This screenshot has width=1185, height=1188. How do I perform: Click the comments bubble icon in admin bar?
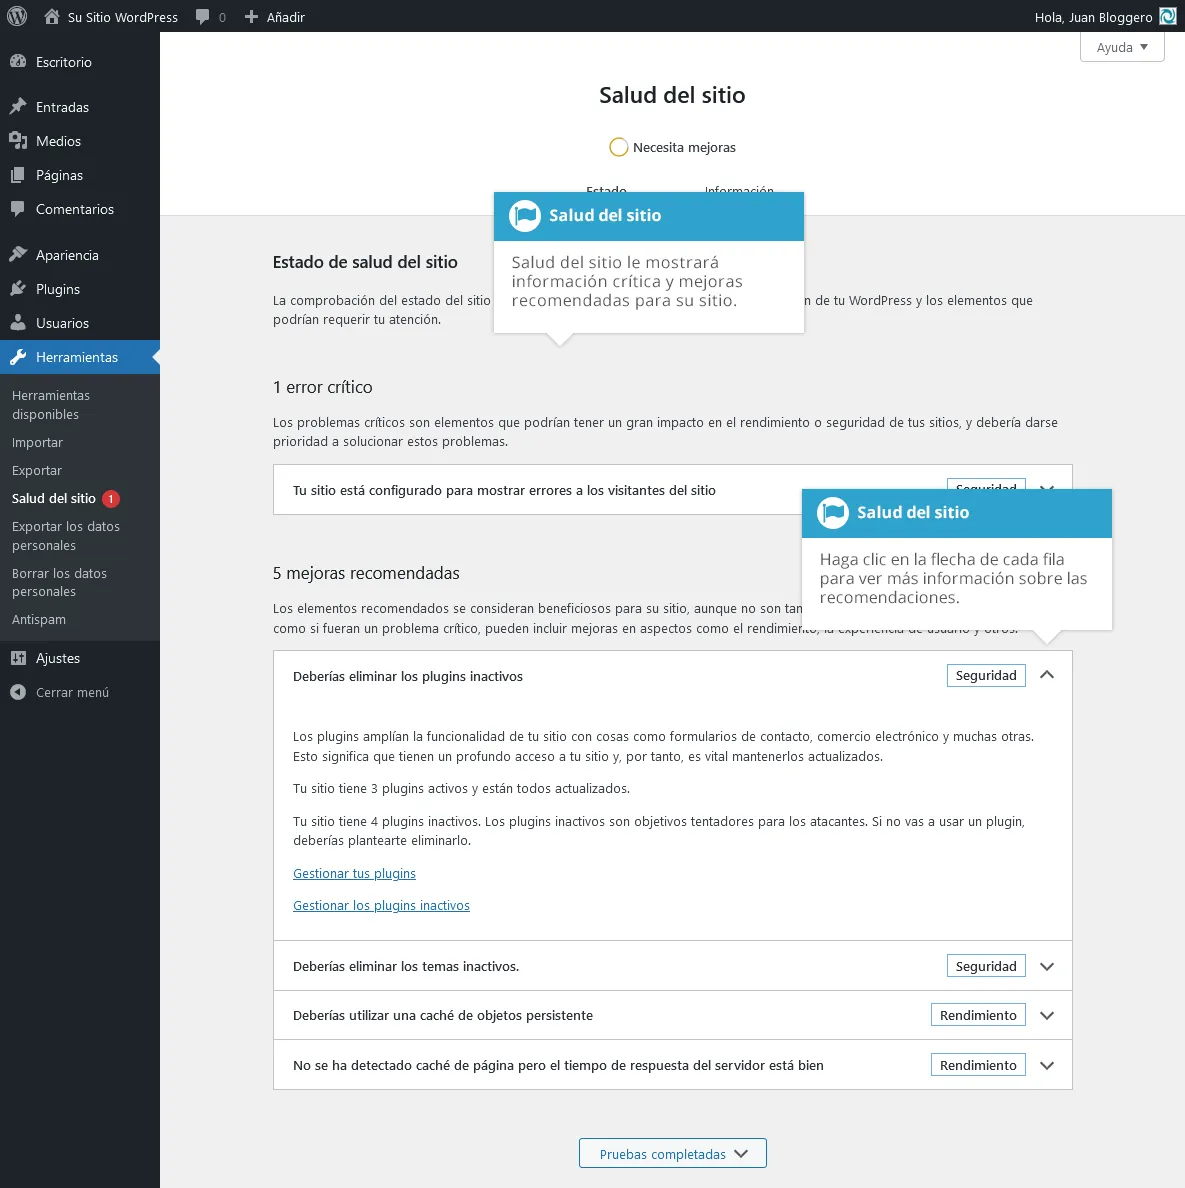click(x=202, y=17)
